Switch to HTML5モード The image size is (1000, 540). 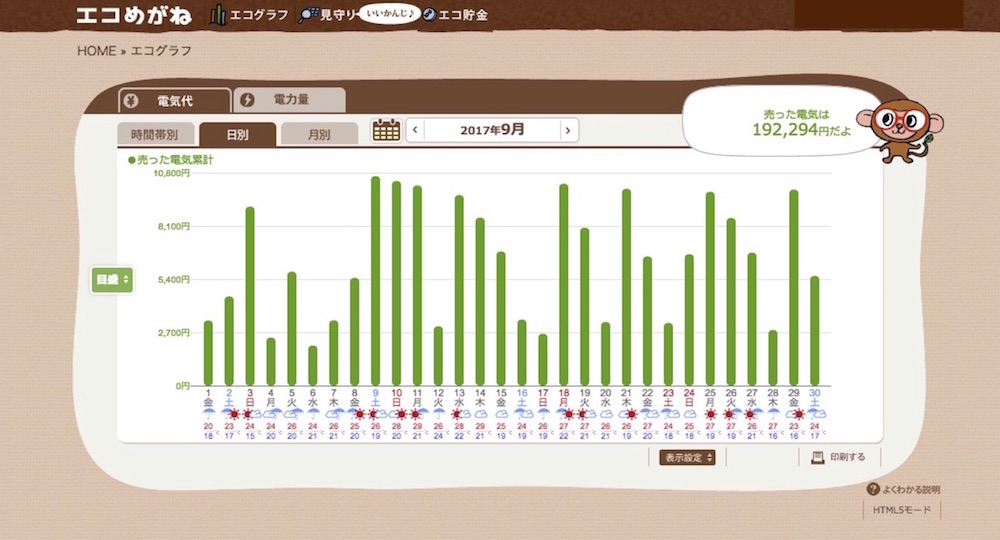[902, 510]
